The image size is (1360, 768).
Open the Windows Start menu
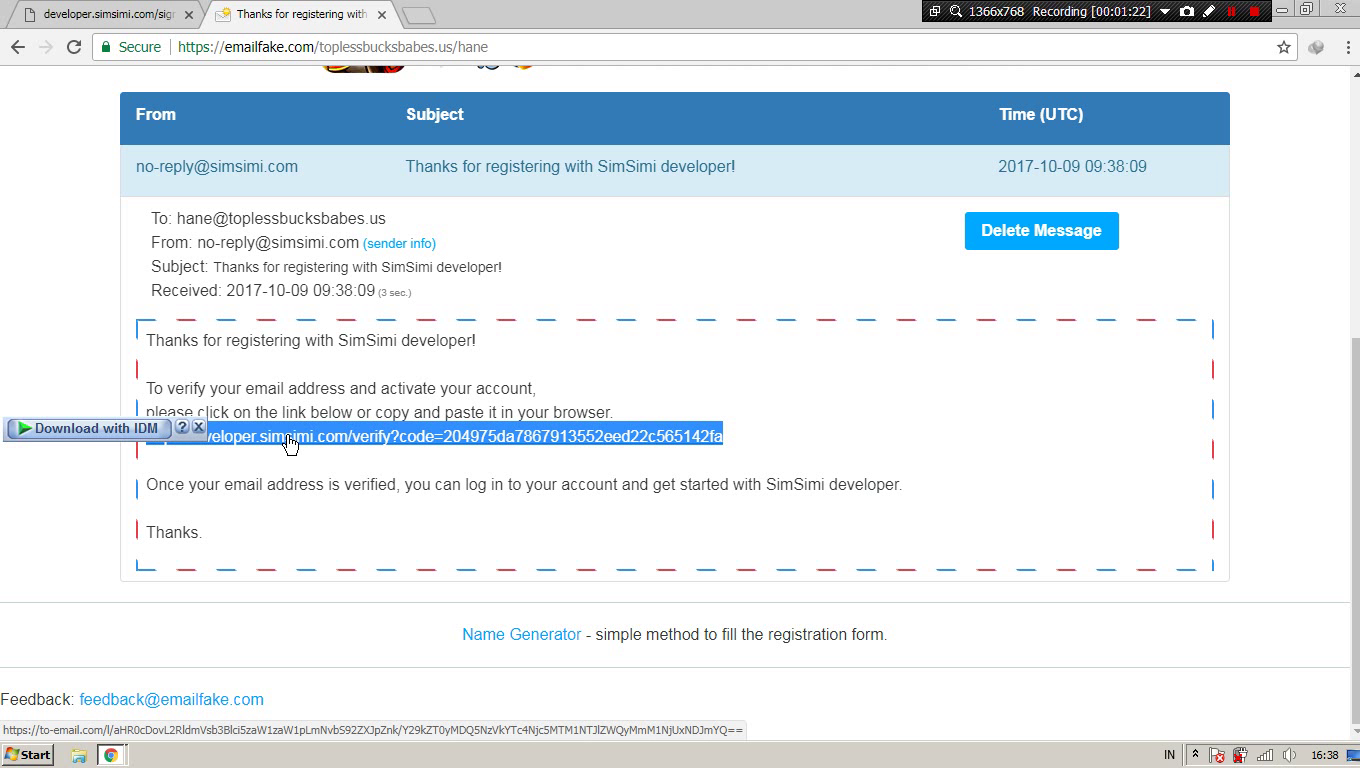click(27, 755)
